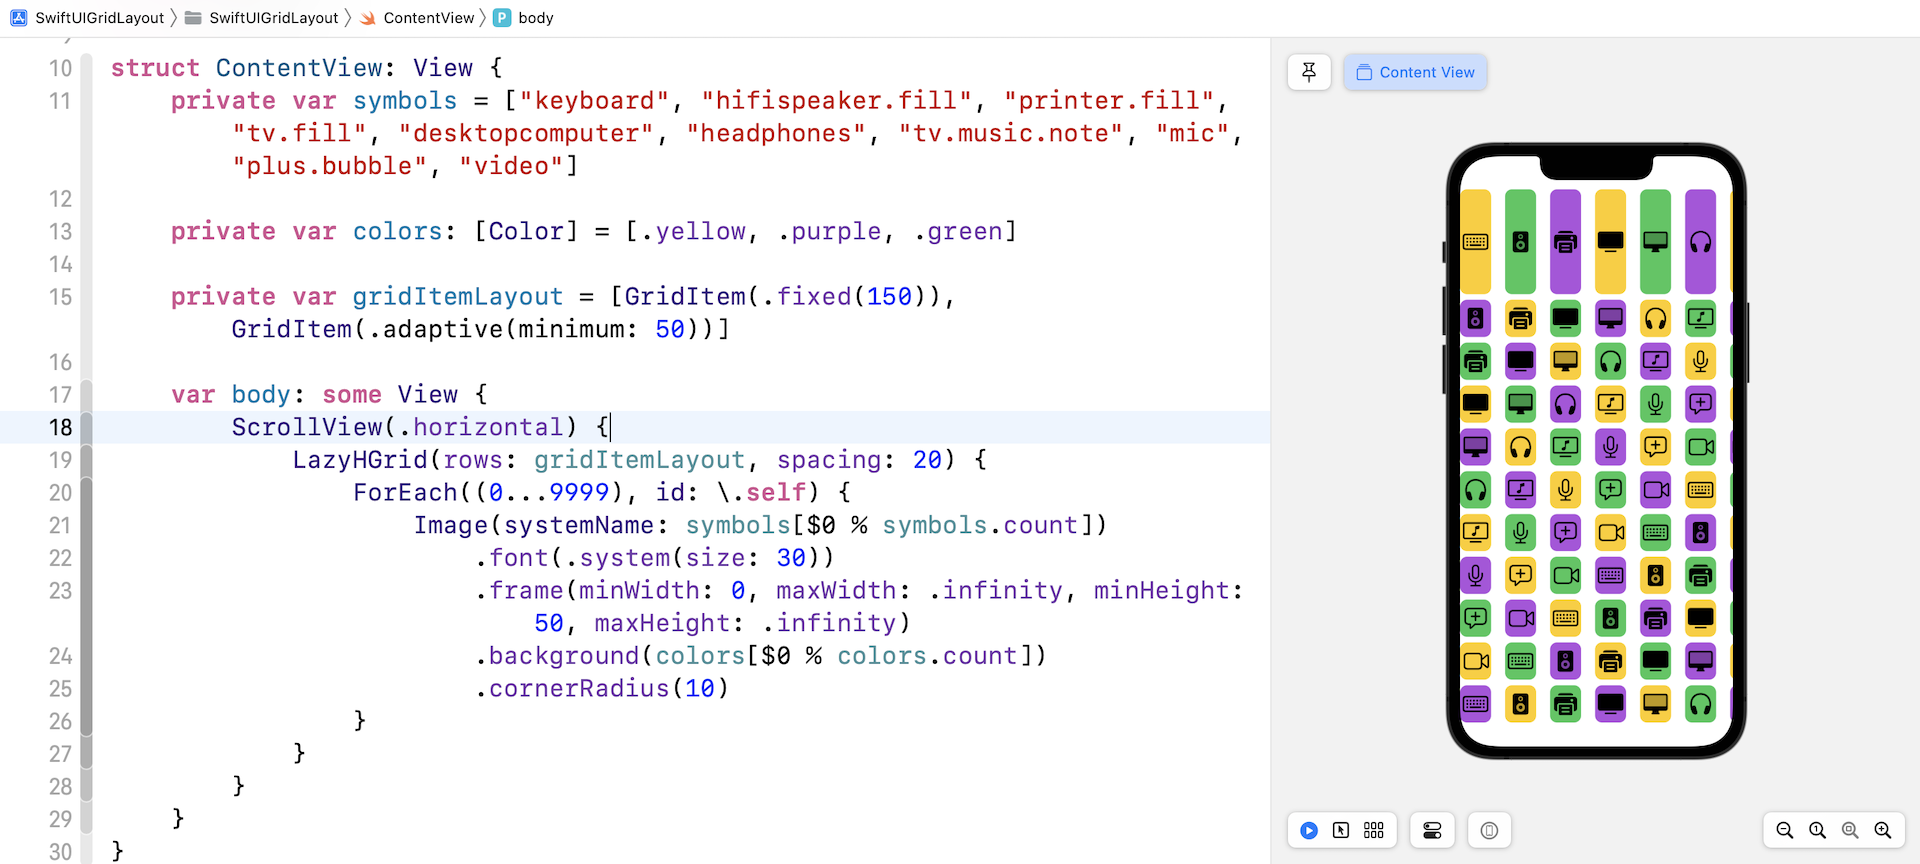1920x864 pixels.
Task: Switch preview to selectable mode
Action: pyautogui.click(x=1341, y=830)
